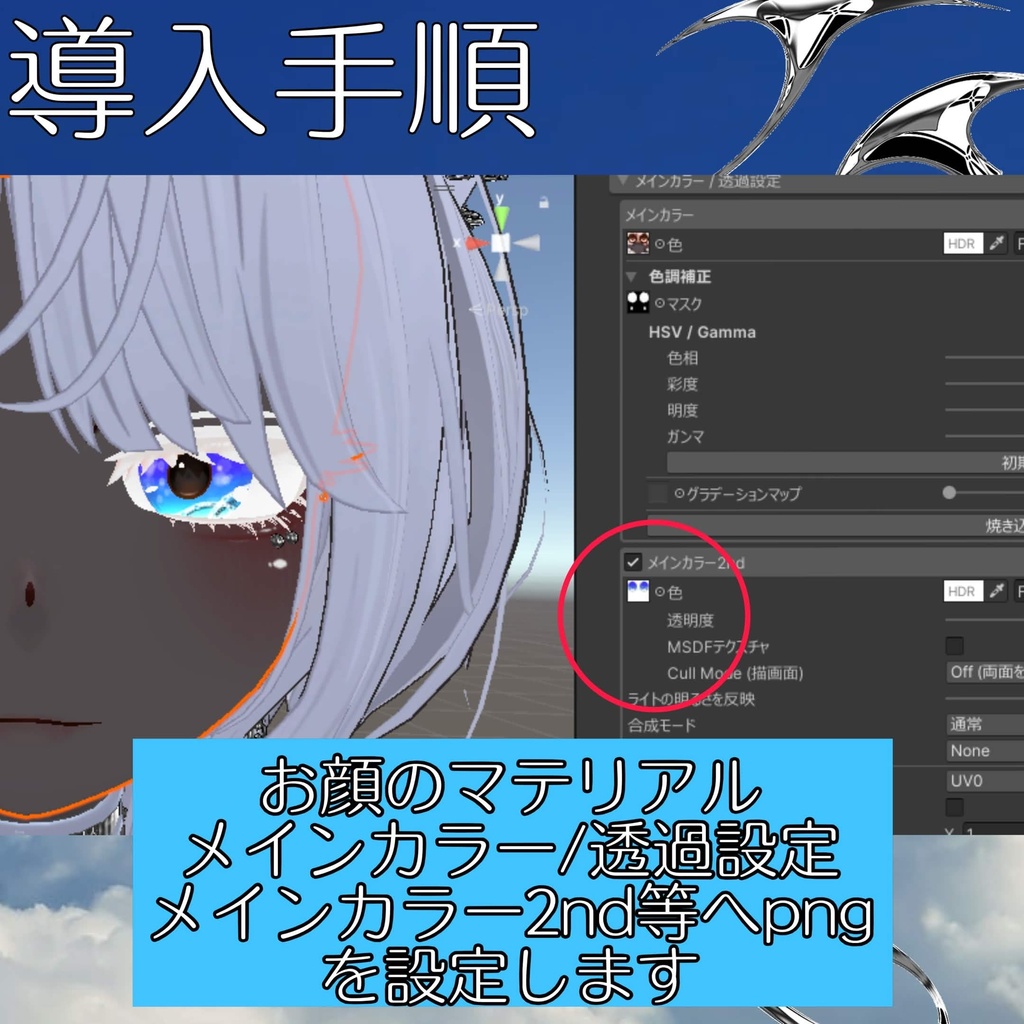This screenshot has height=1024, width=1024.
Task: Uncheck the メインカラー2nd checkbox
Action: tap(632, 562)
